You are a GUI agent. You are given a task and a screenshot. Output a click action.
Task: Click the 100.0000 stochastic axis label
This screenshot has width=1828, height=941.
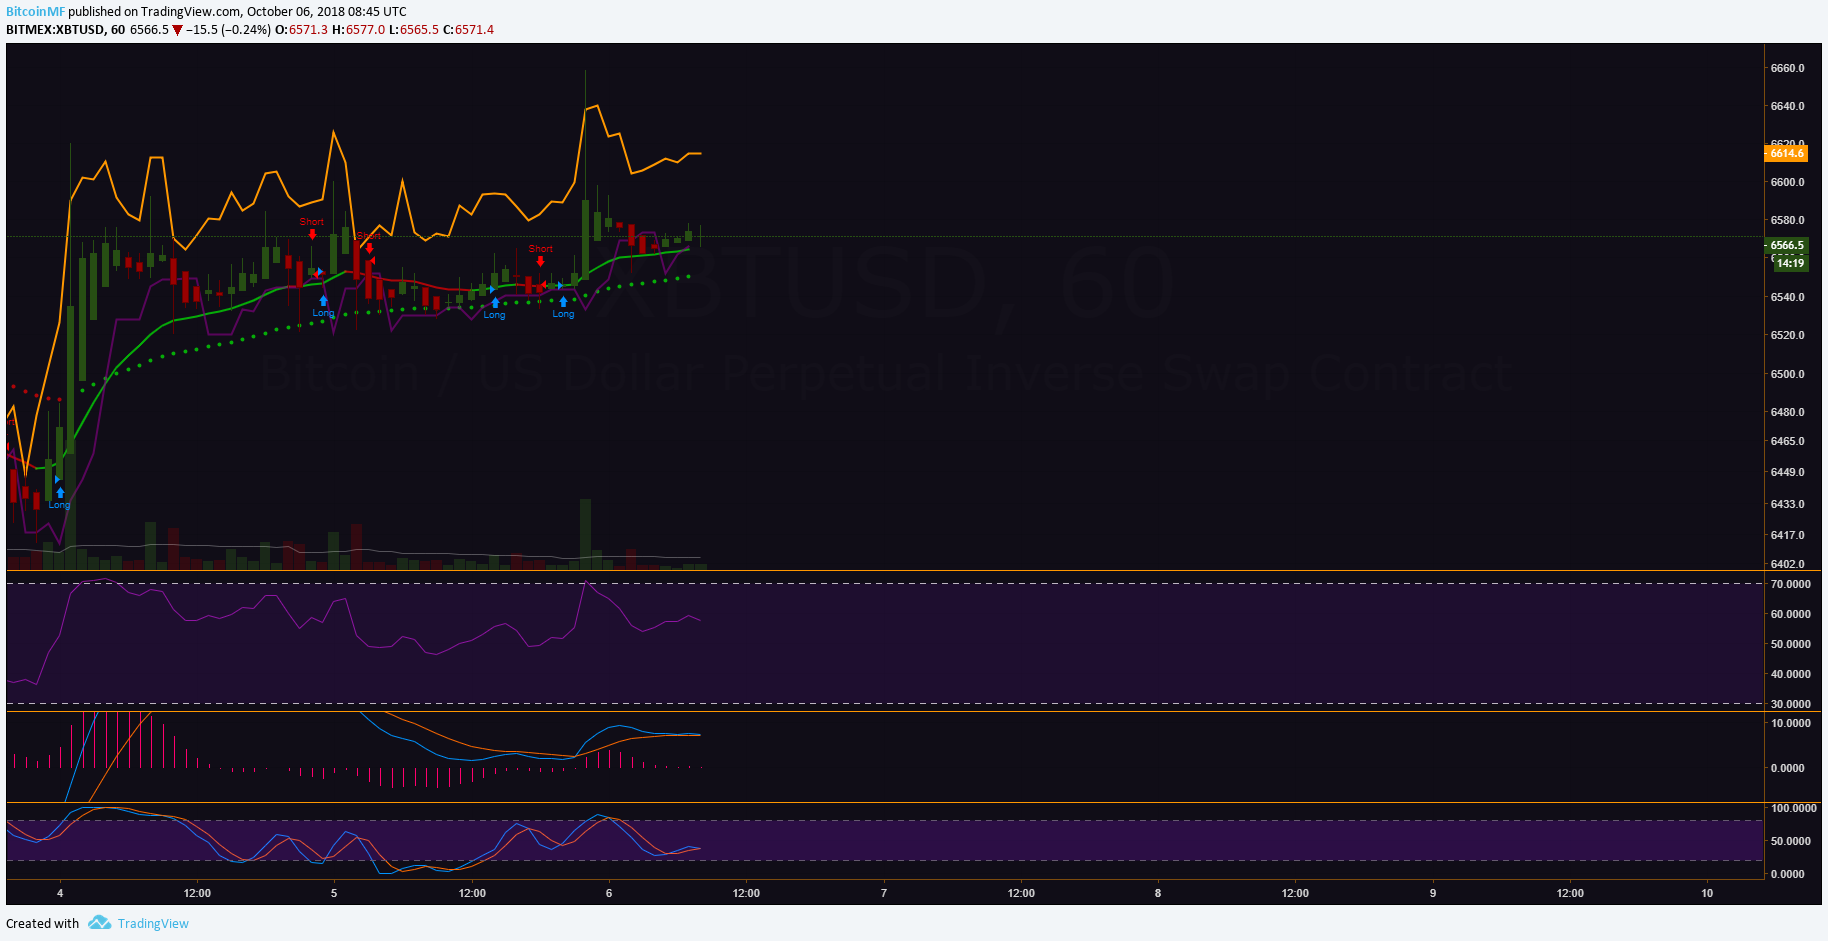click(x=1793, y=808)
